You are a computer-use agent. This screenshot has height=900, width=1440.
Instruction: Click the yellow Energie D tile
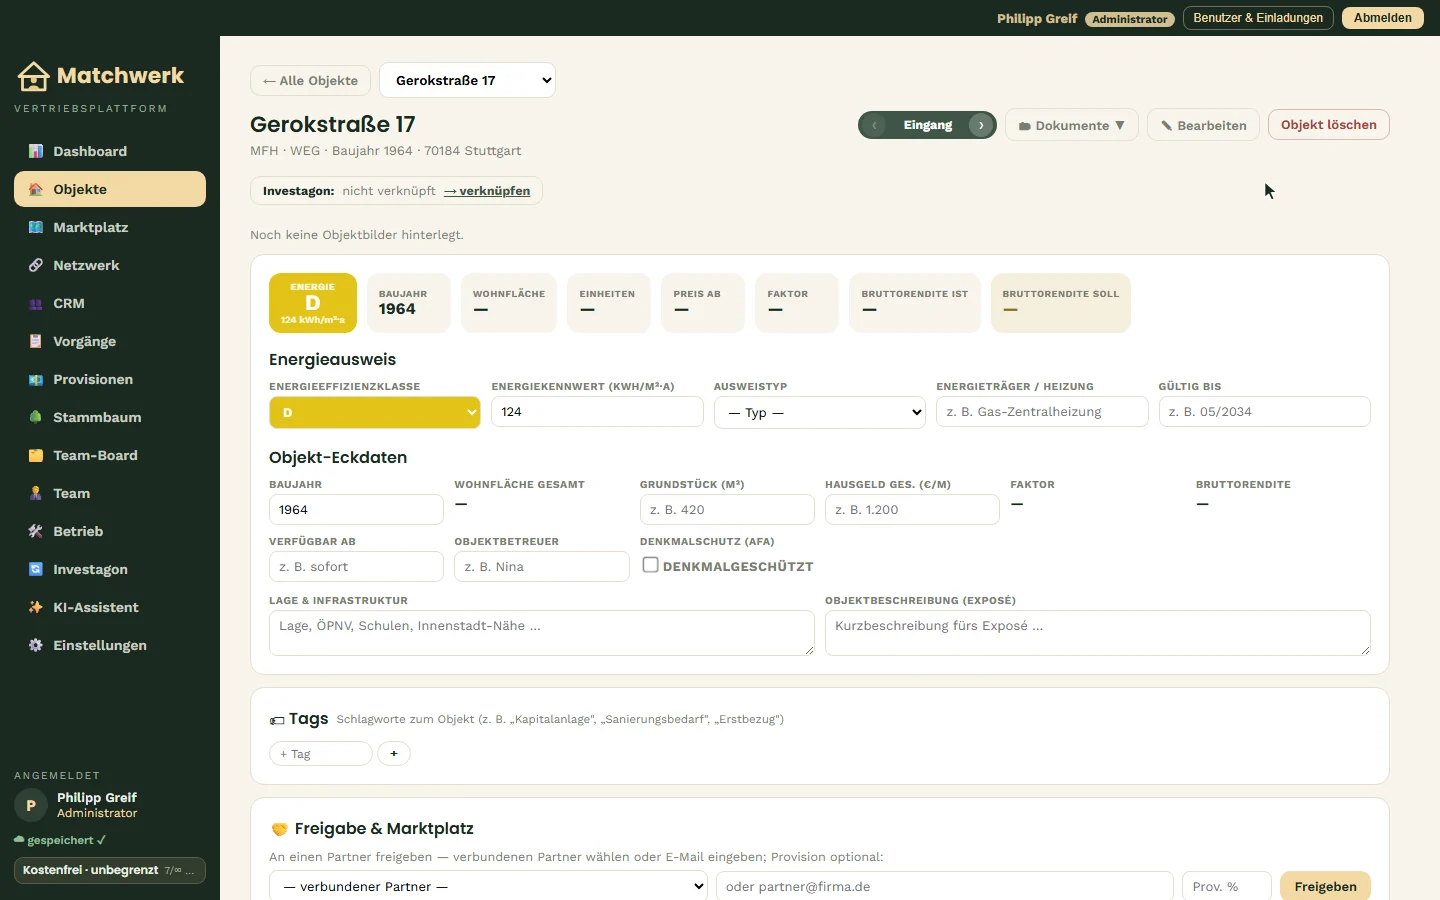pyautogui.click(x=313, y=303)
